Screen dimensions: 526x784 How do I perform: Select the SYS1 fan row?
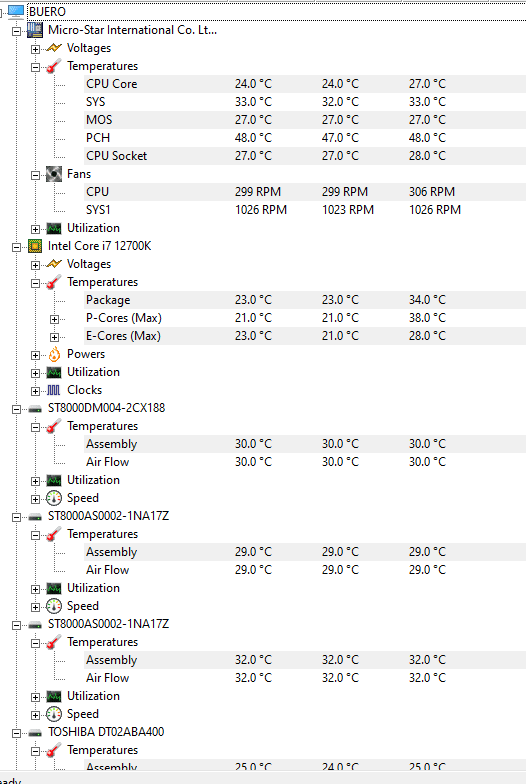(305, 210)
